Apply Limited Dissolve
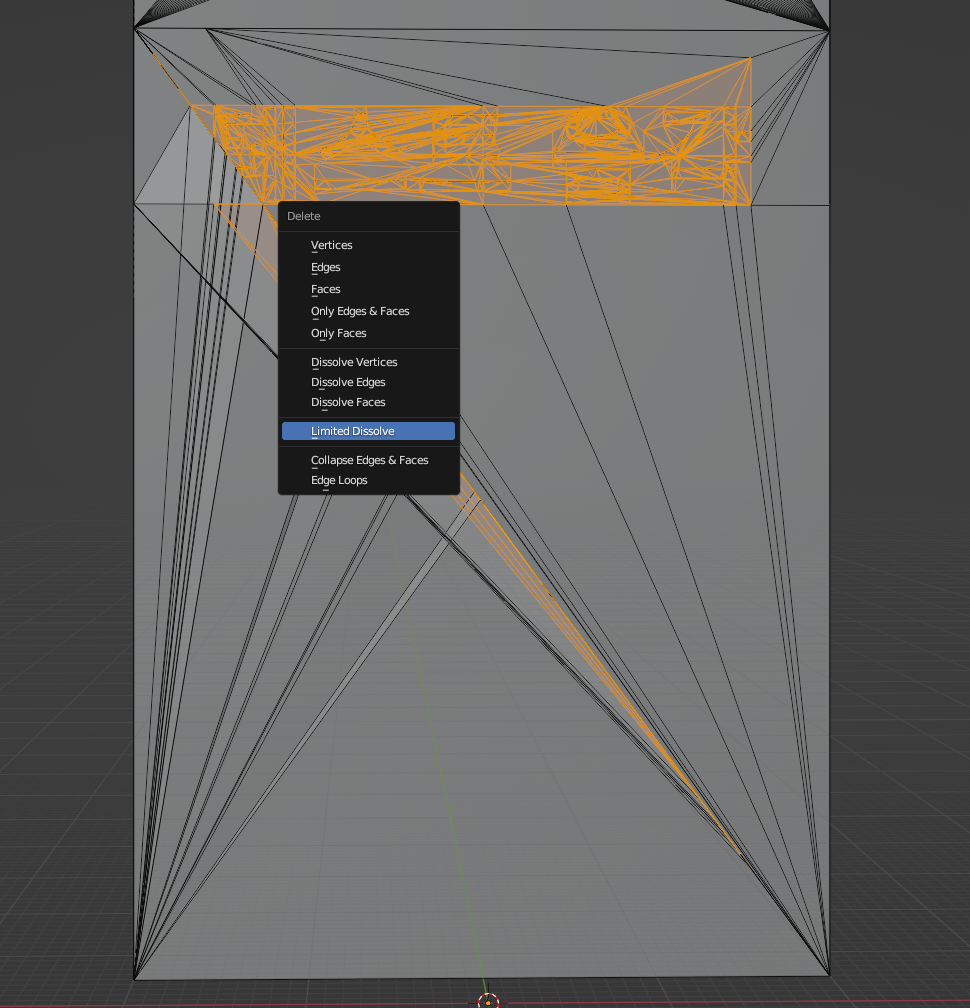970x1008 pixels. 368,431
